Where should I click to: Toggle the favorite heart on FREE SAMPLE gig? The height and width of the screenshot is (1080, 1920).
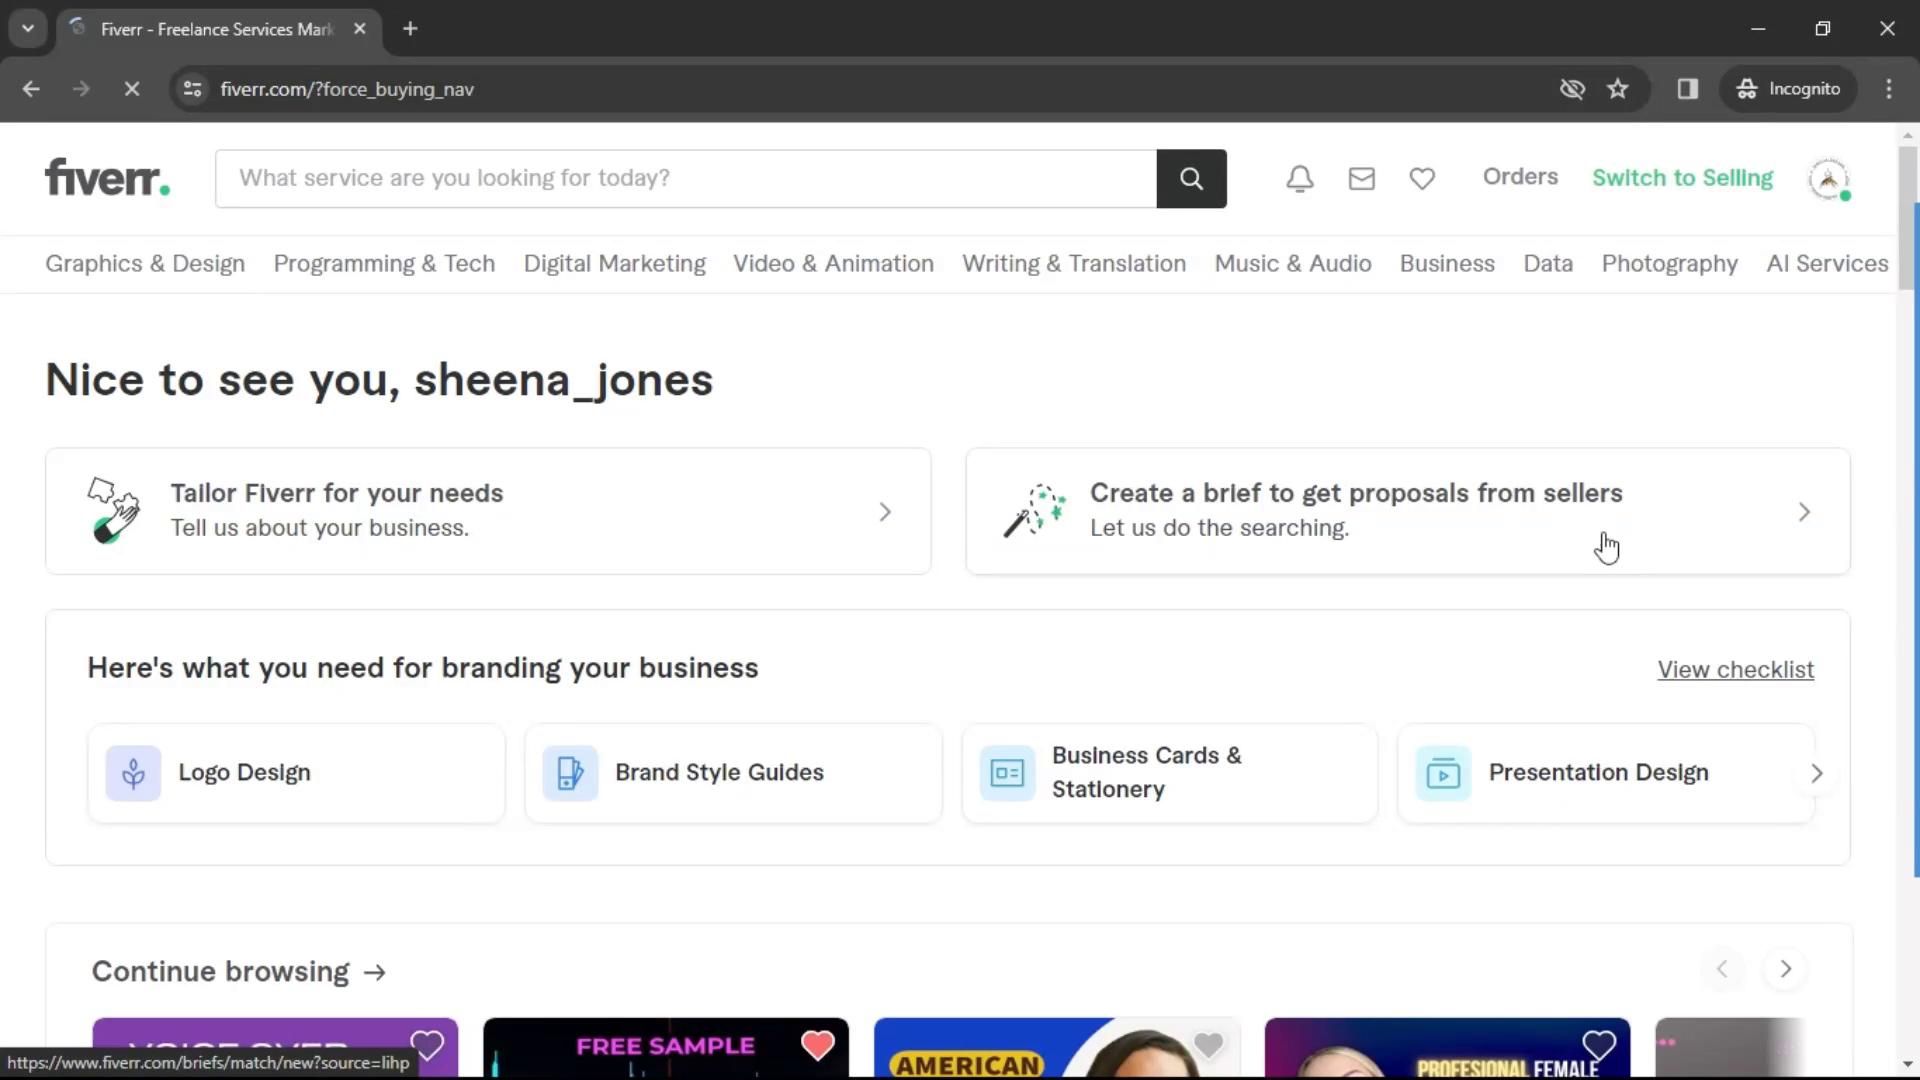click(x=817, y=1046)
